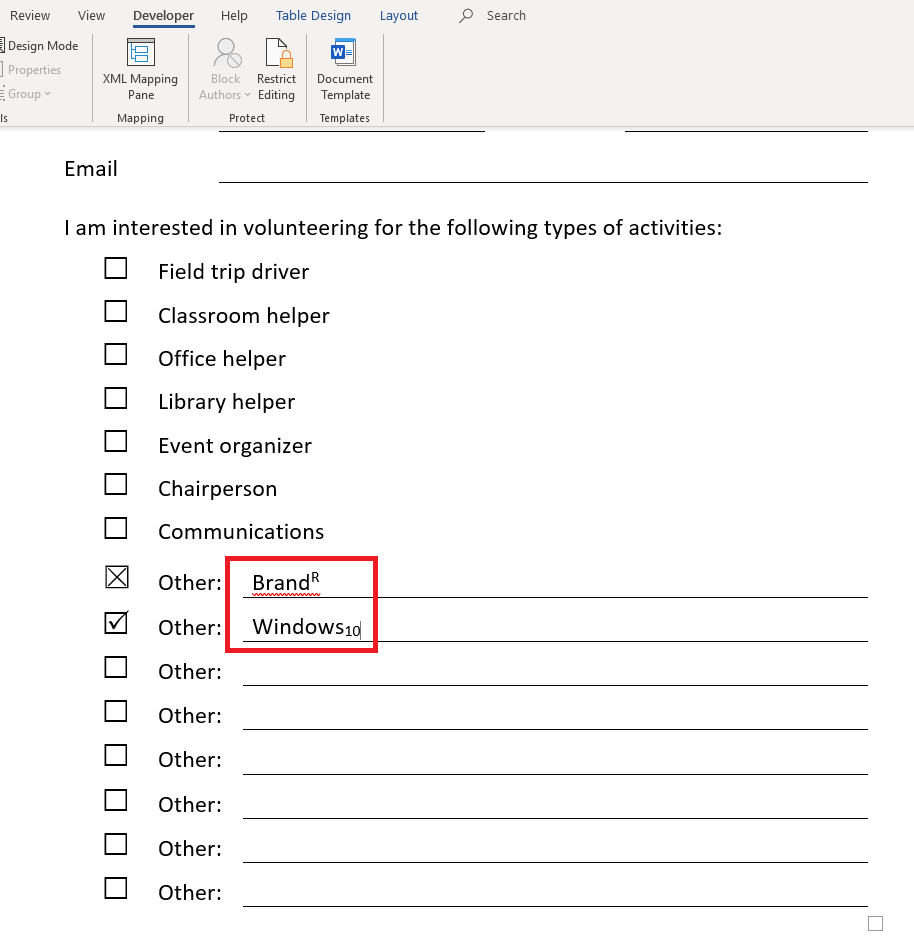Image resolution: width=914 pixels, height=947 pixels.
Task: Check the Classroom helper checkbox
Action: pos(115,312)
